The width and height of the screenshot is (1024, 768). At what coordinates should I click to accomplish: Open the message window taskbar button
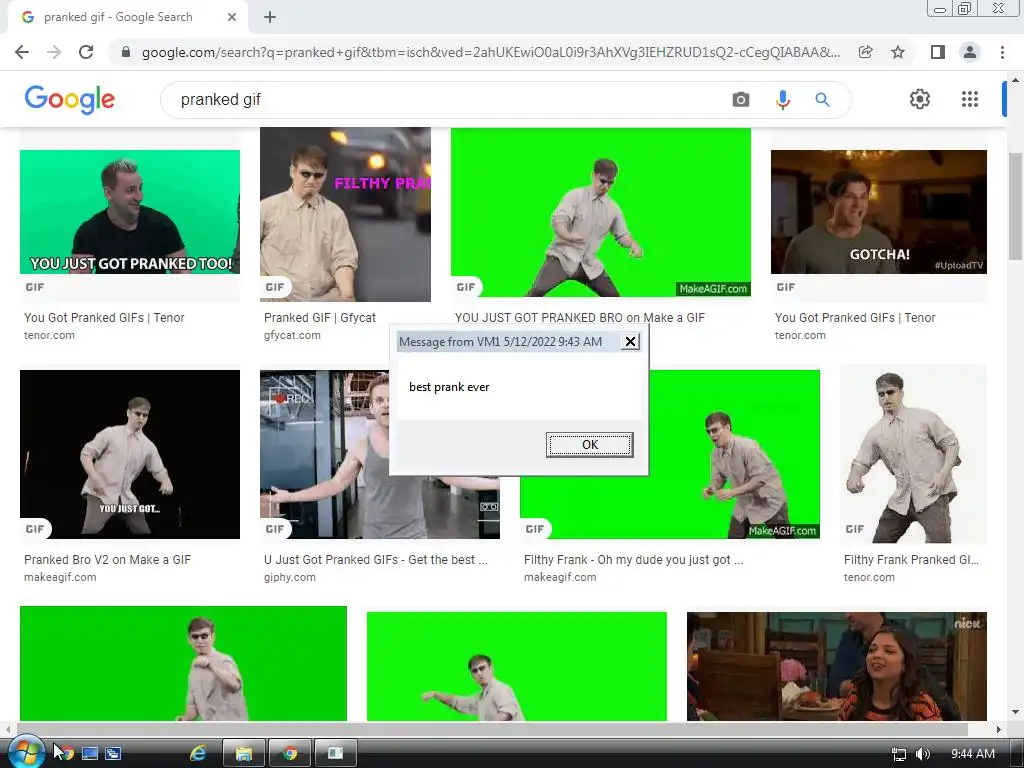[336, 754]
